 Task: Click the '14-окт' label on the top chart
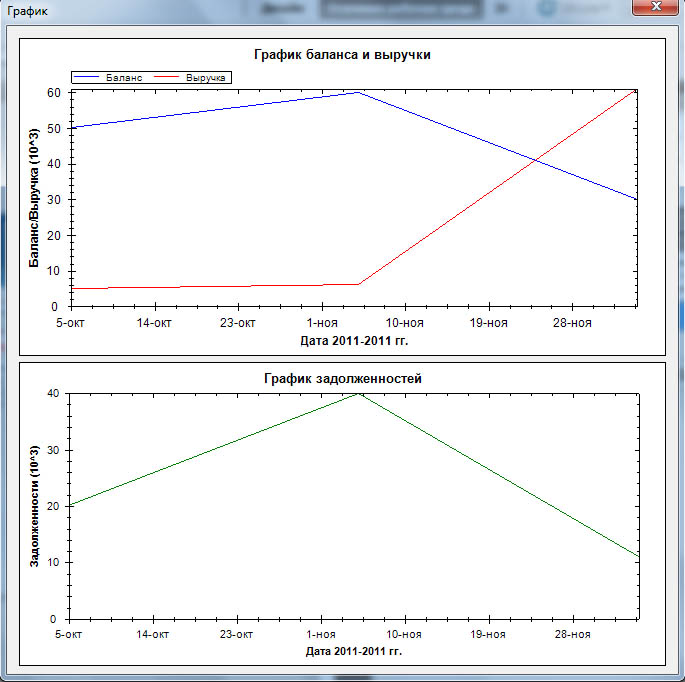tap(154, 323)
